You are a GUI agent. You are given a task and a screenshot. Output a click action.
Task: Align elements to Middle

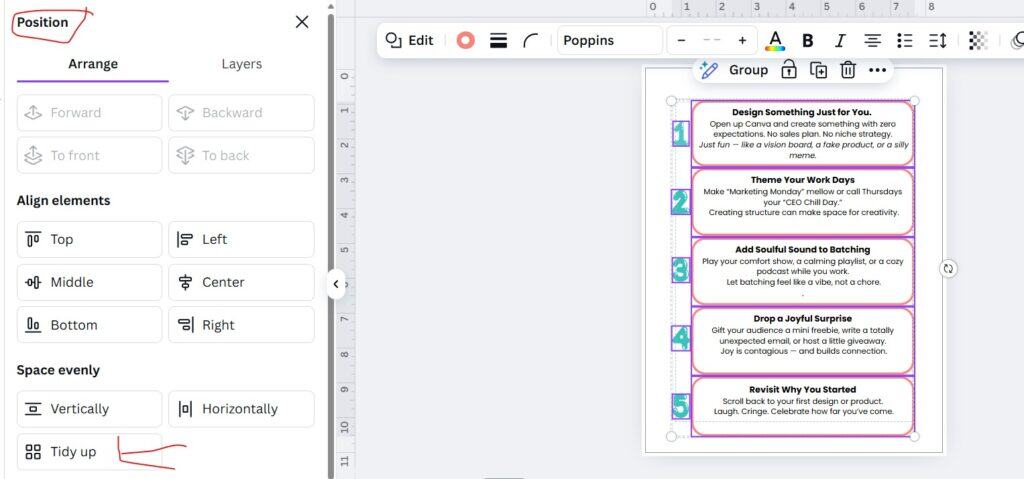(x=89, y=282)
